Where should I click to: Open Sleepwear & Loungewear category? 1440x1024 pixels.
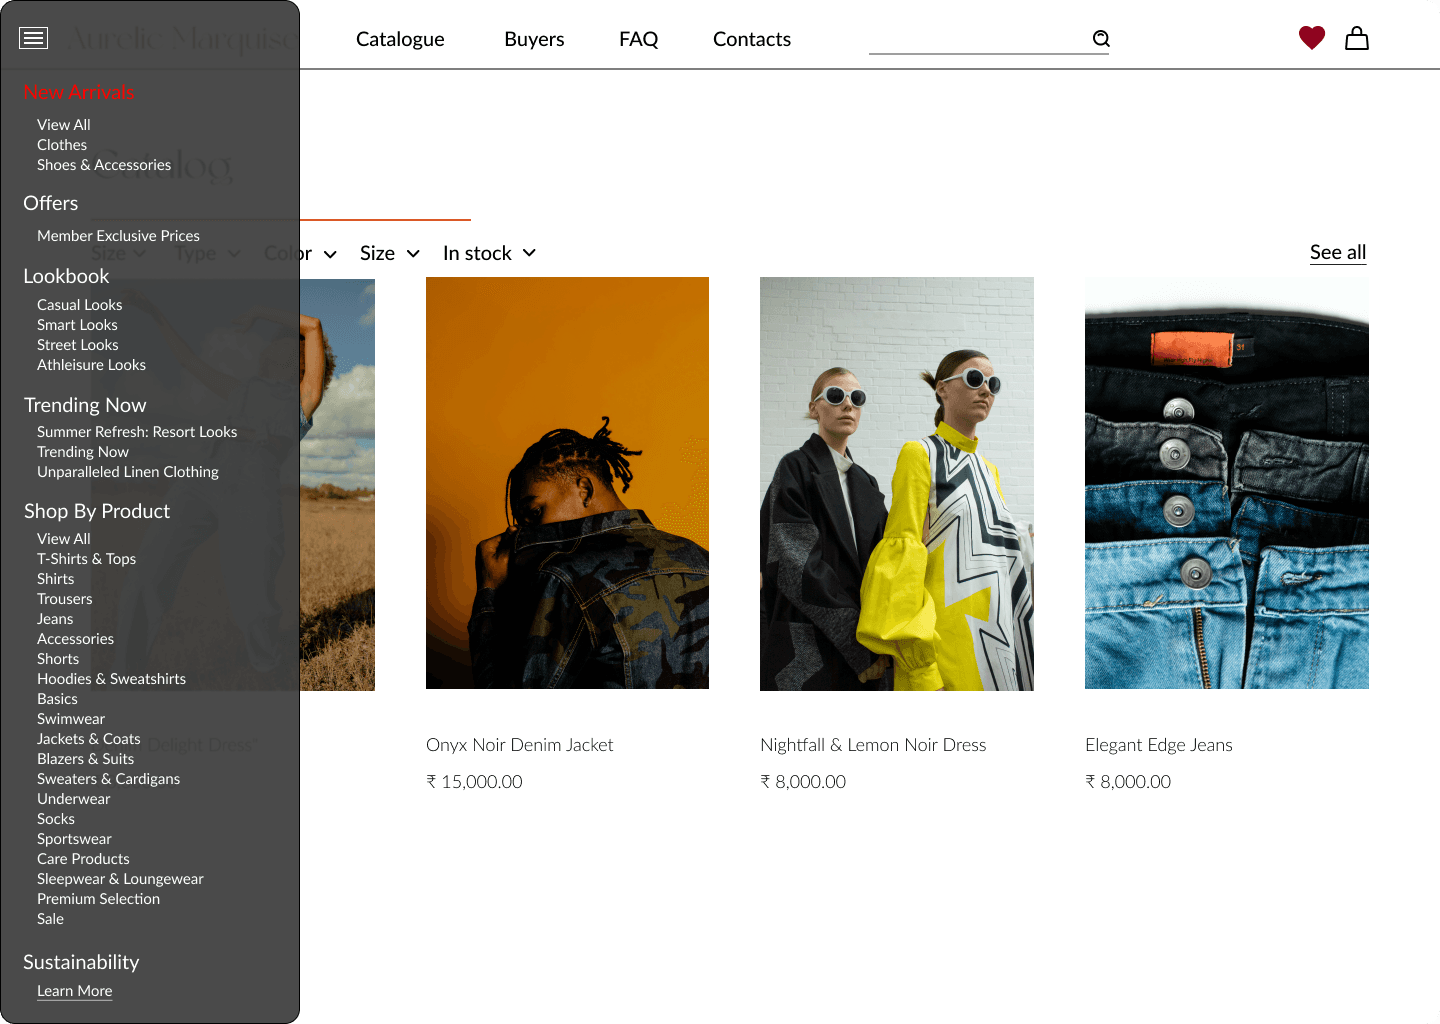(120, 879)
